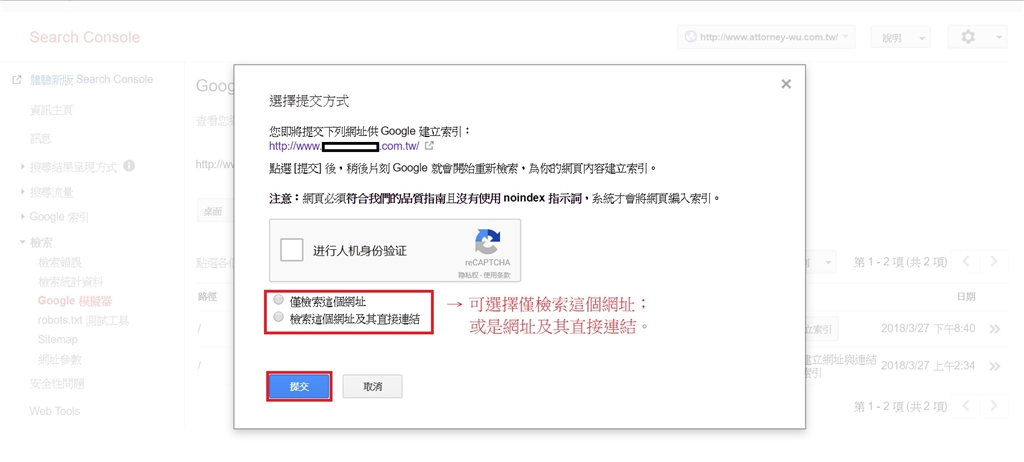Open 安全性問題 in the sidebar
The height and width of the screenshot is (462, 1024).
[x=57, y=384]
